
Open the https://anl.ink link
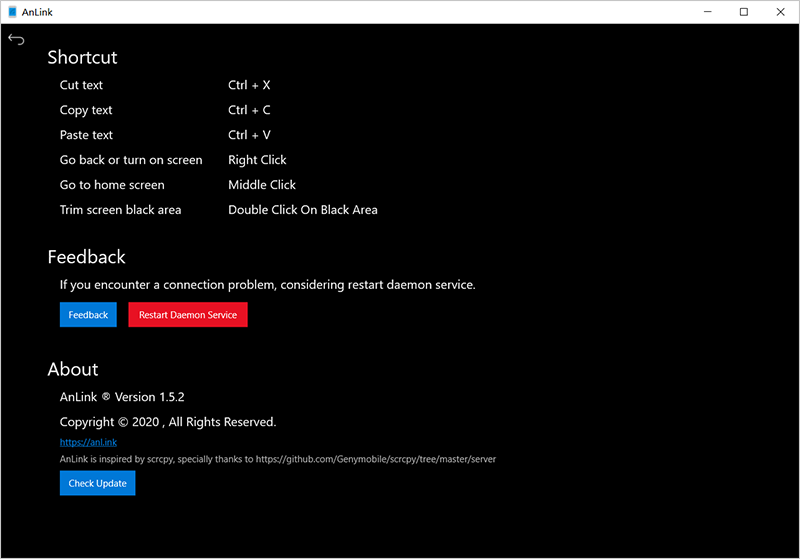(x=88, y=442)
